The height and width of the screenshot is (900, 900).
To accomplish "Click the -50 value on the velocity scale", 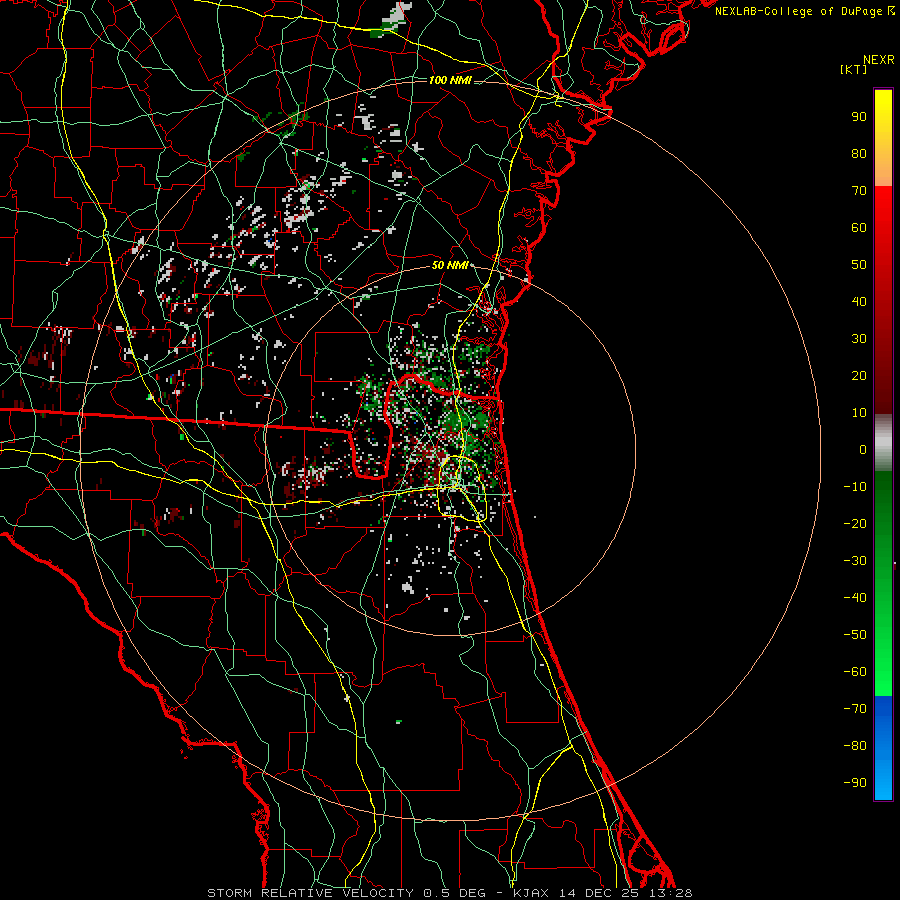I will pos(855,635).
